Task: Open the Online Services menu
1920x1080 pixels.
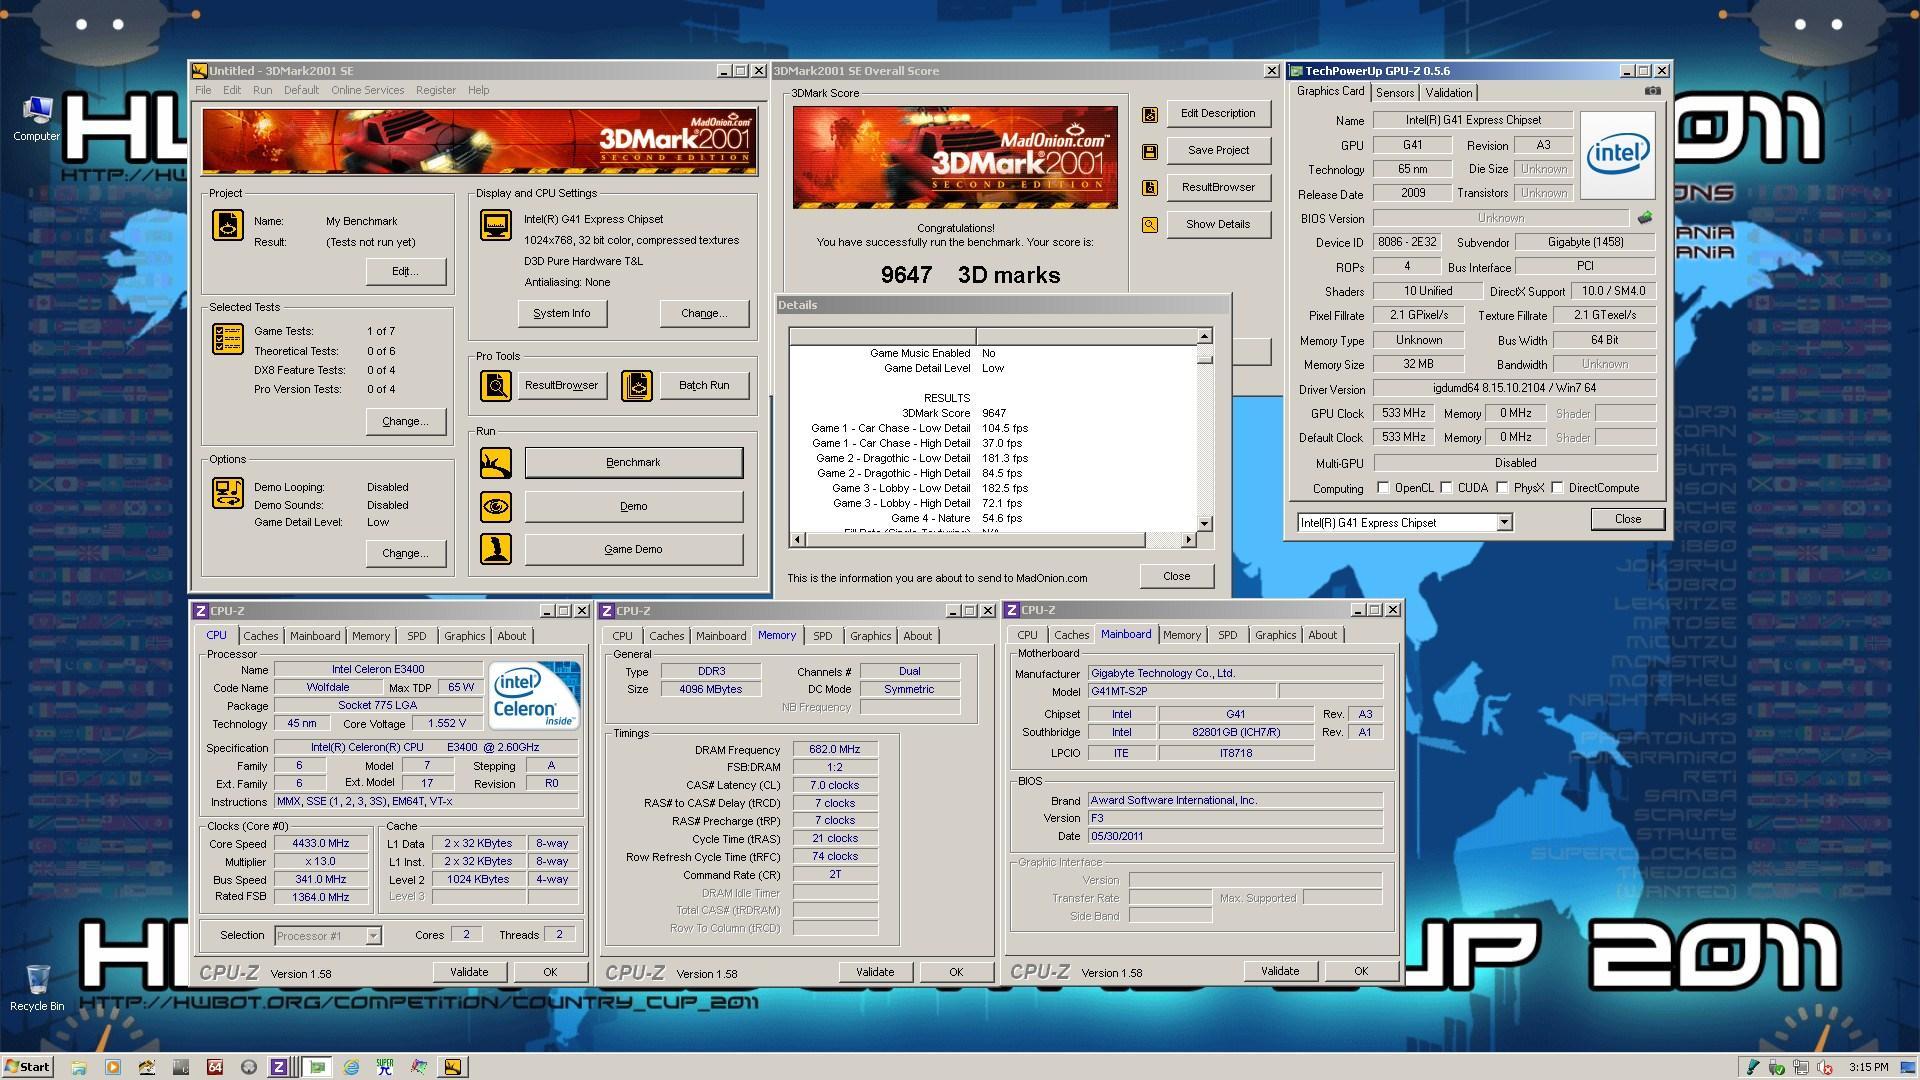Action: click(x=368, y=90)
